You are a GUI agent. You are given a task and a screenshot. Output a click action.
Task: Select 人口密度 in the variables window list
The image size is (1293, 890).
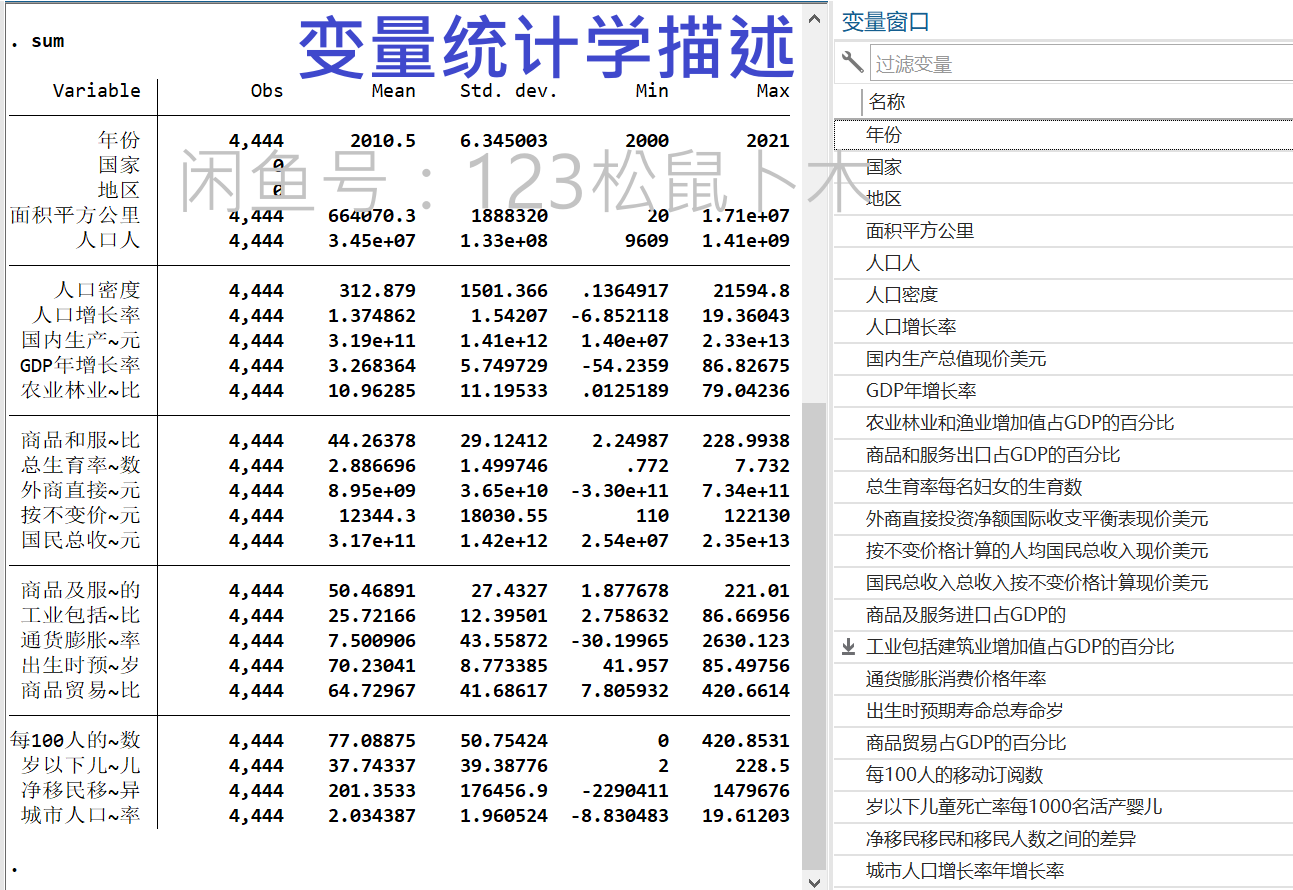coord(1063,295)
